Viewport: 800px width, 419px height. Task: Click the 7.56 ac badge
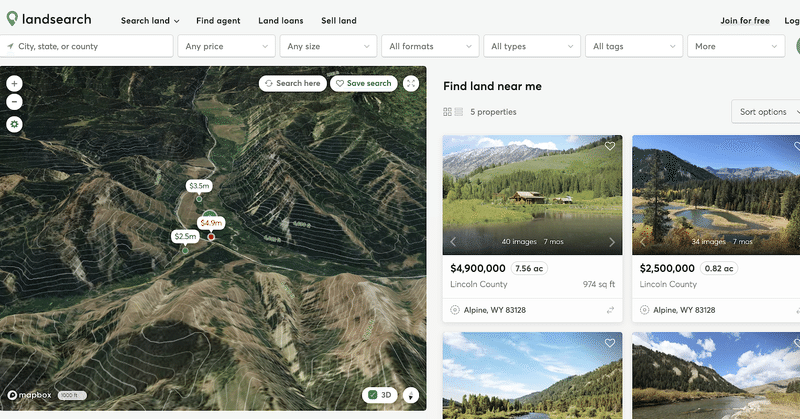[529, 268]
